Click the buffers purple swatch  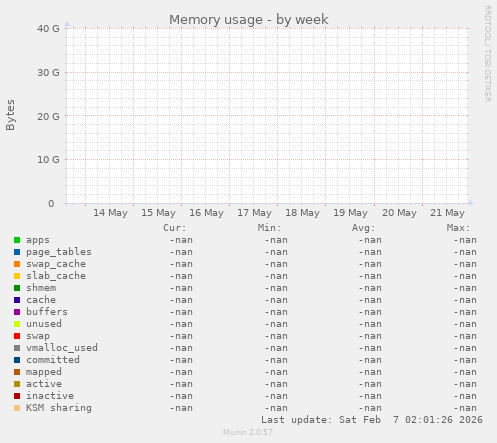click(17, 312)
